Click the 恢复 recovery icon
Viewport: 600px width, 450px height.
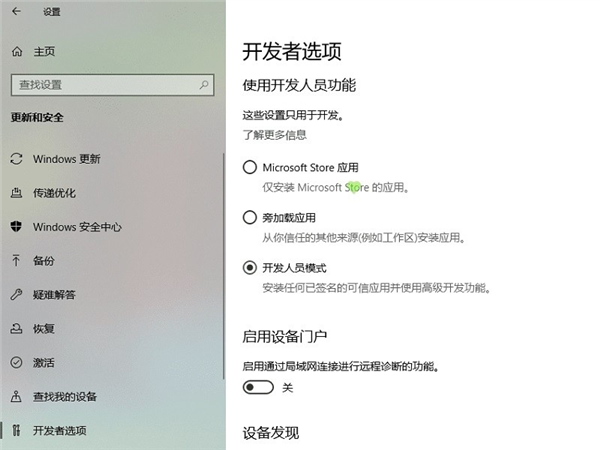pyautogui.click(x=16, y=329)
